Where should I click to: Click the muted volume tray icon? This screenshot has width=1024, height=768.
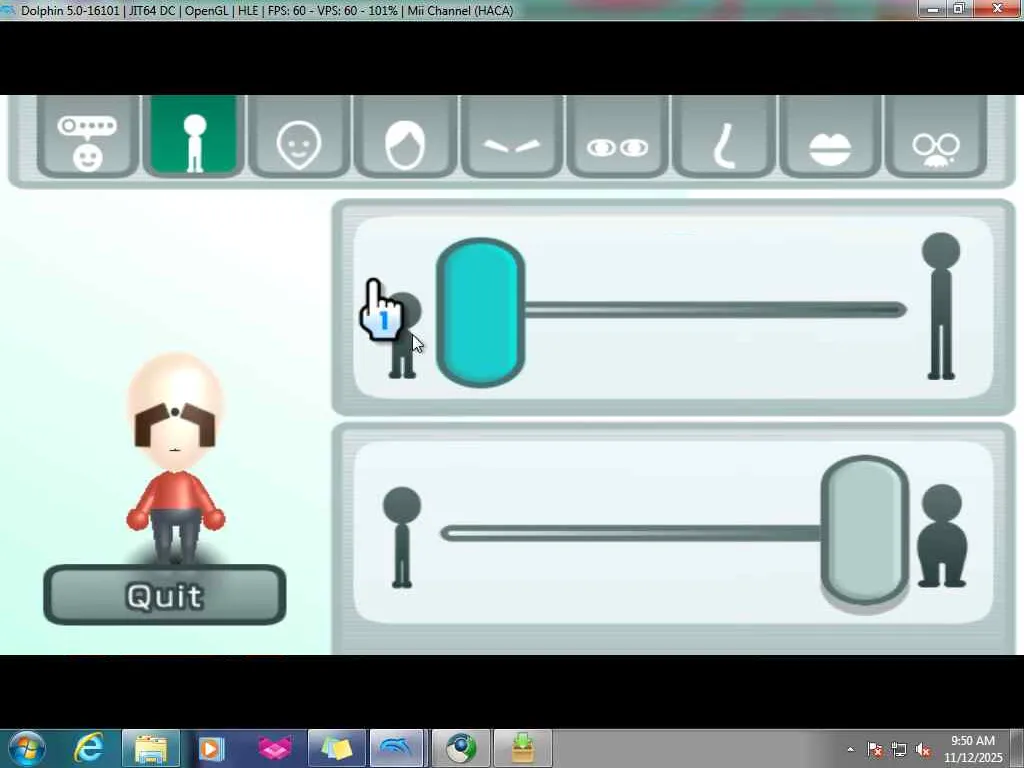click(923, 749)
